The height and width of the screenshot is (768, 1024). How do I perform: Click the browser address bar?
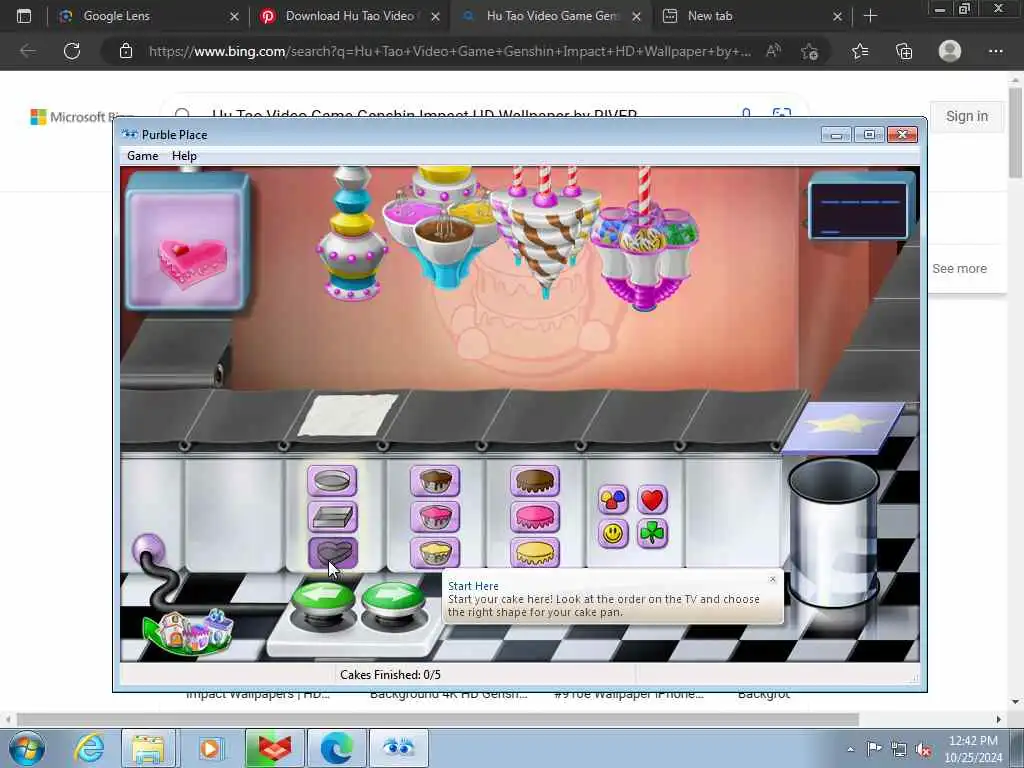coord(449,51)
